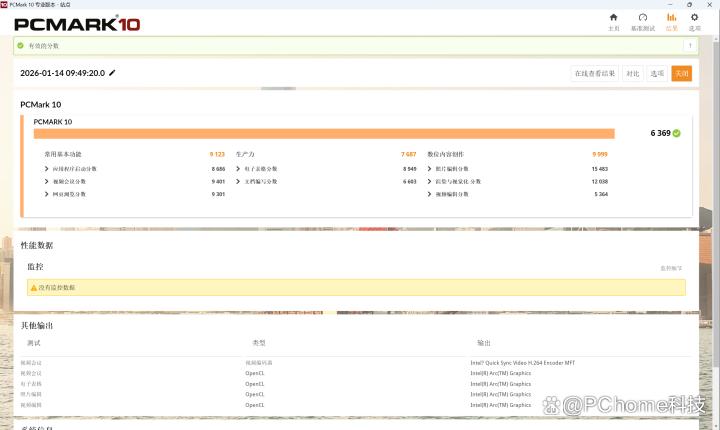Click the 其他输出 section heading

[x=37, y=326]
